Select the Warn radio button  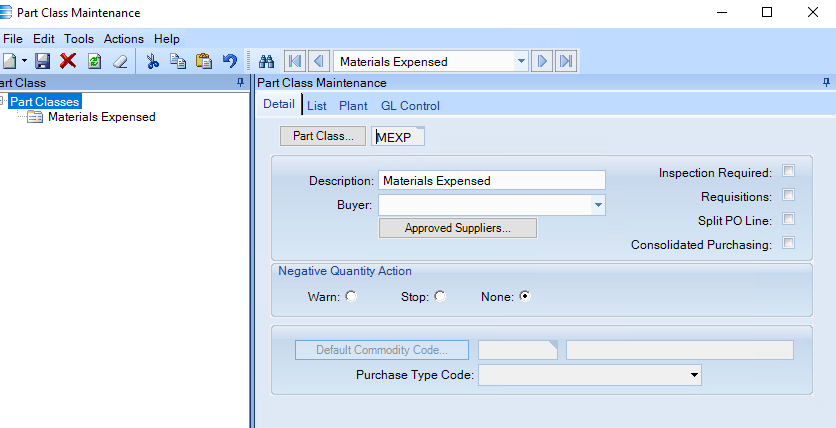click(x=351, y=296)
